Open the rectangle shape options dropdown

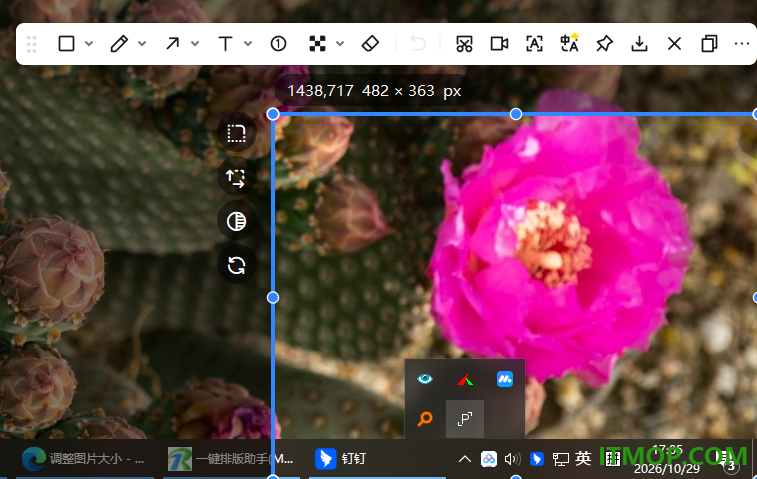coord(89,44)
